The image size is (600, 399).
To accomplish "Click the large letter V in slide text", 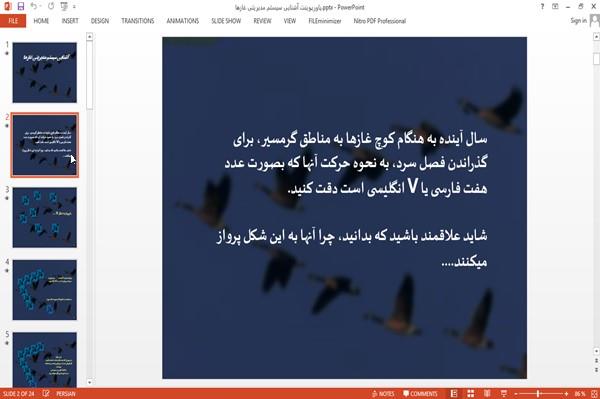I will pos(412,186).
